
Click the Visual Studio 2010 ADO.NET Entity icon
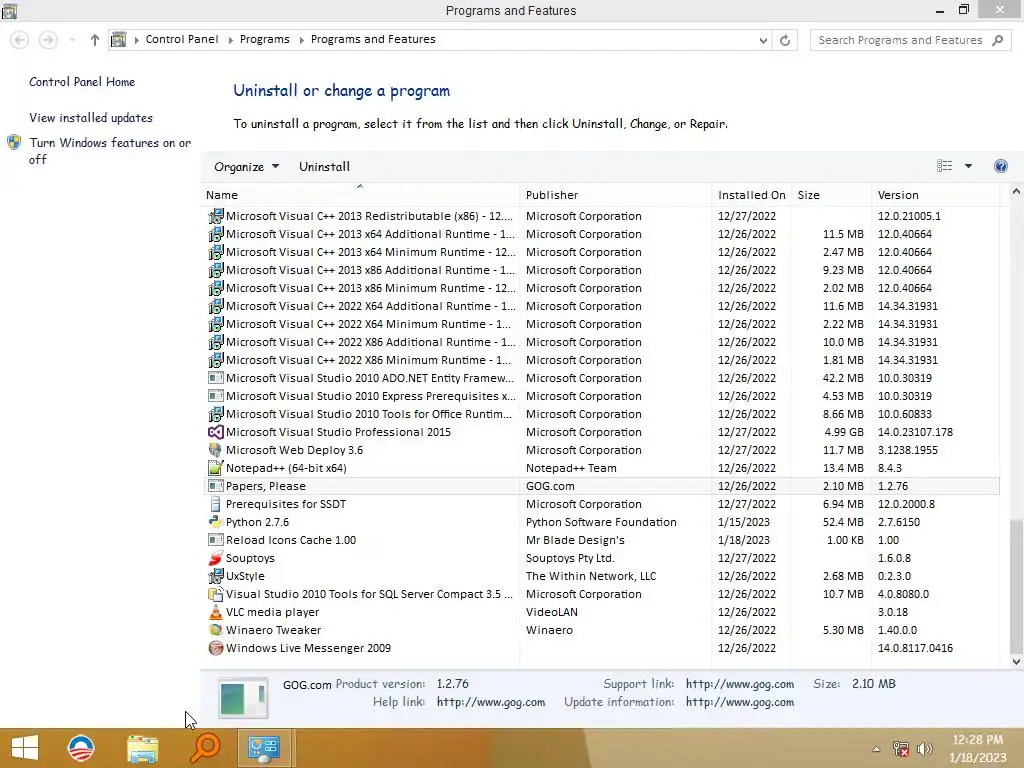216,377
